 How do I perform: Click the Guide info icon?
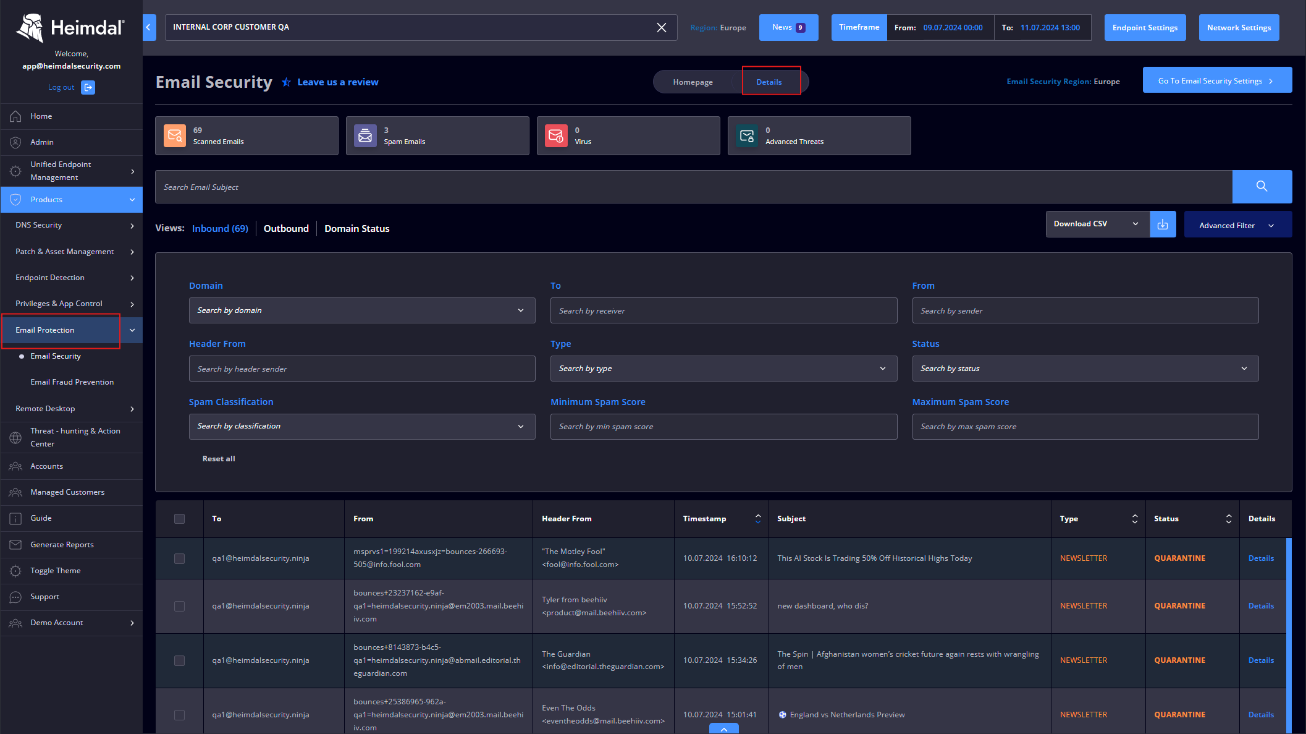pyautogui.click(x=15, y=518)
